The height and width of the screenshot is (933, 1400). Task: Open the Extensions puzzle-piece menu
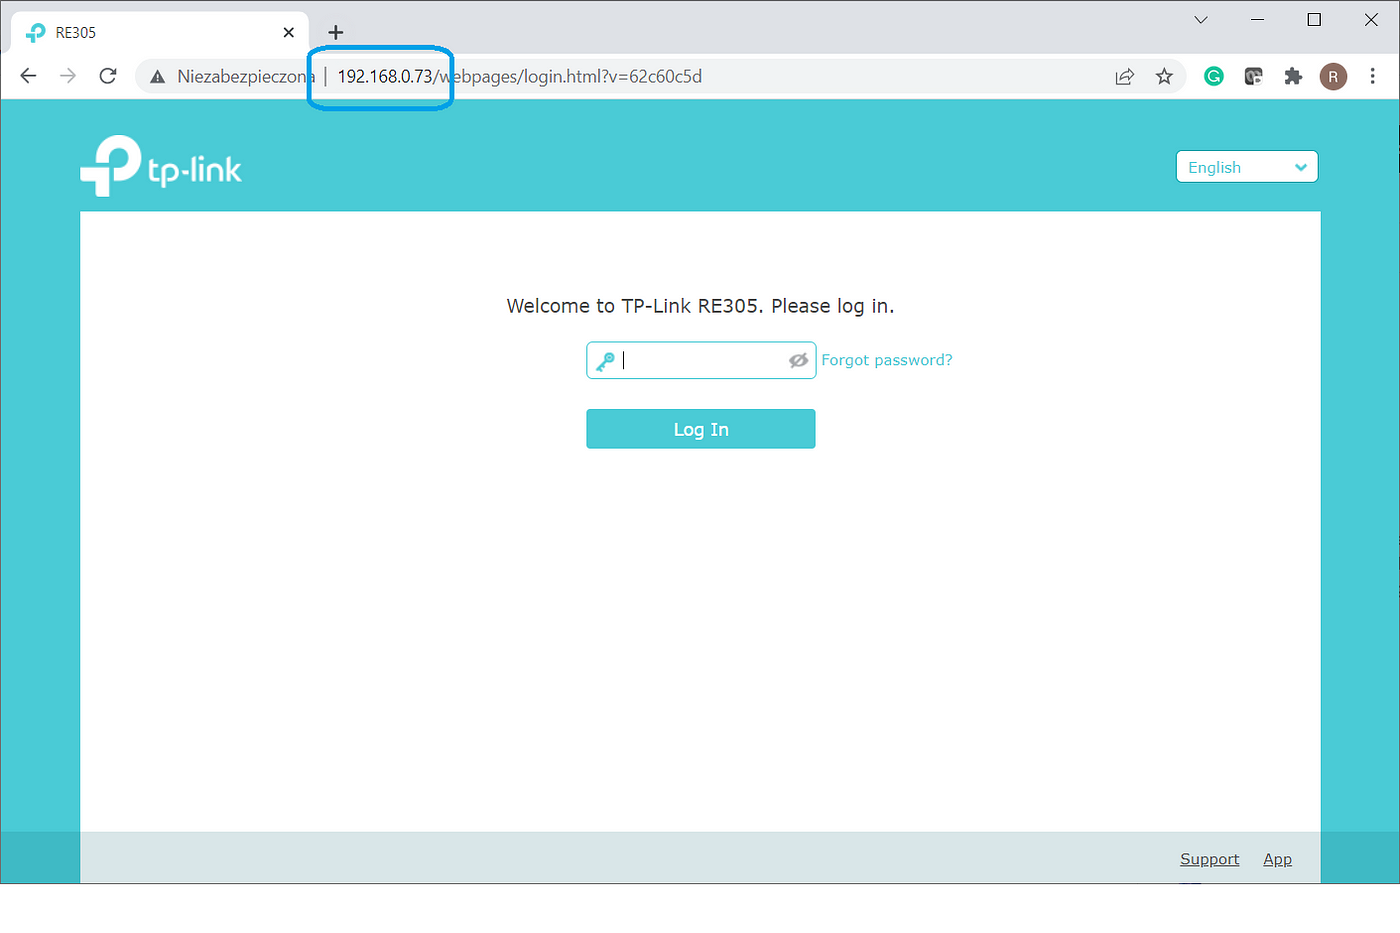(x=1293, y=76)
